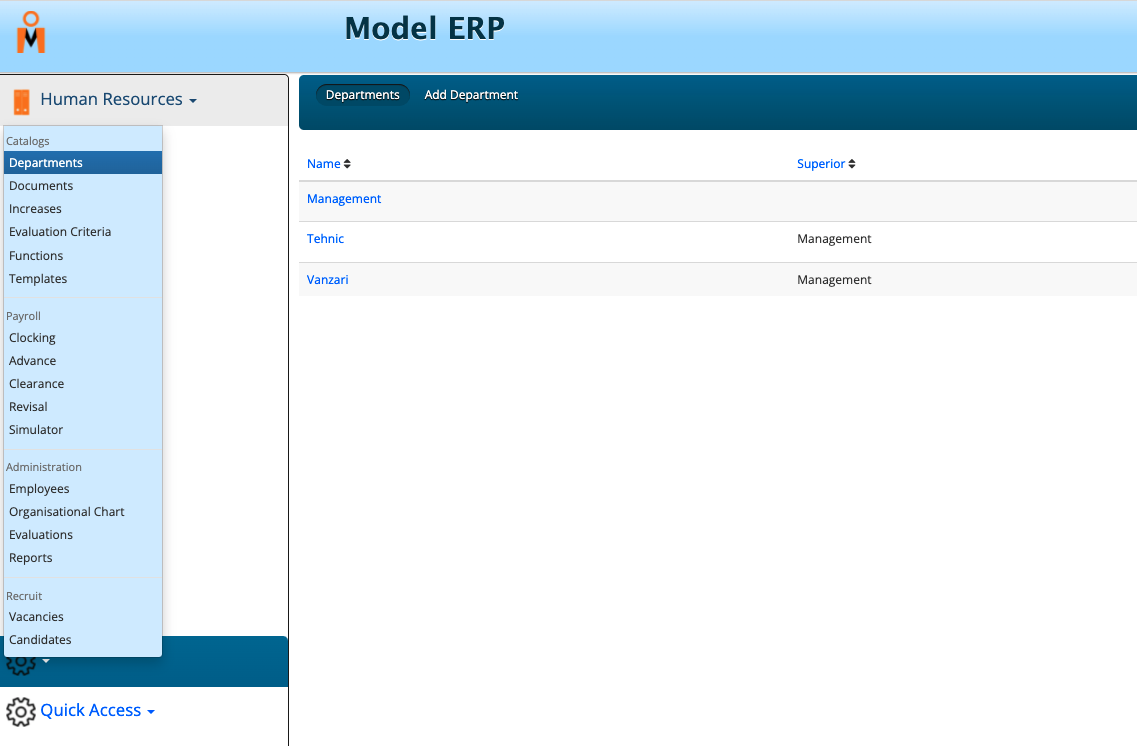Sort by Name column arrows
The height and width of the screenshot is (746, 1137).
tap(347, 164)
